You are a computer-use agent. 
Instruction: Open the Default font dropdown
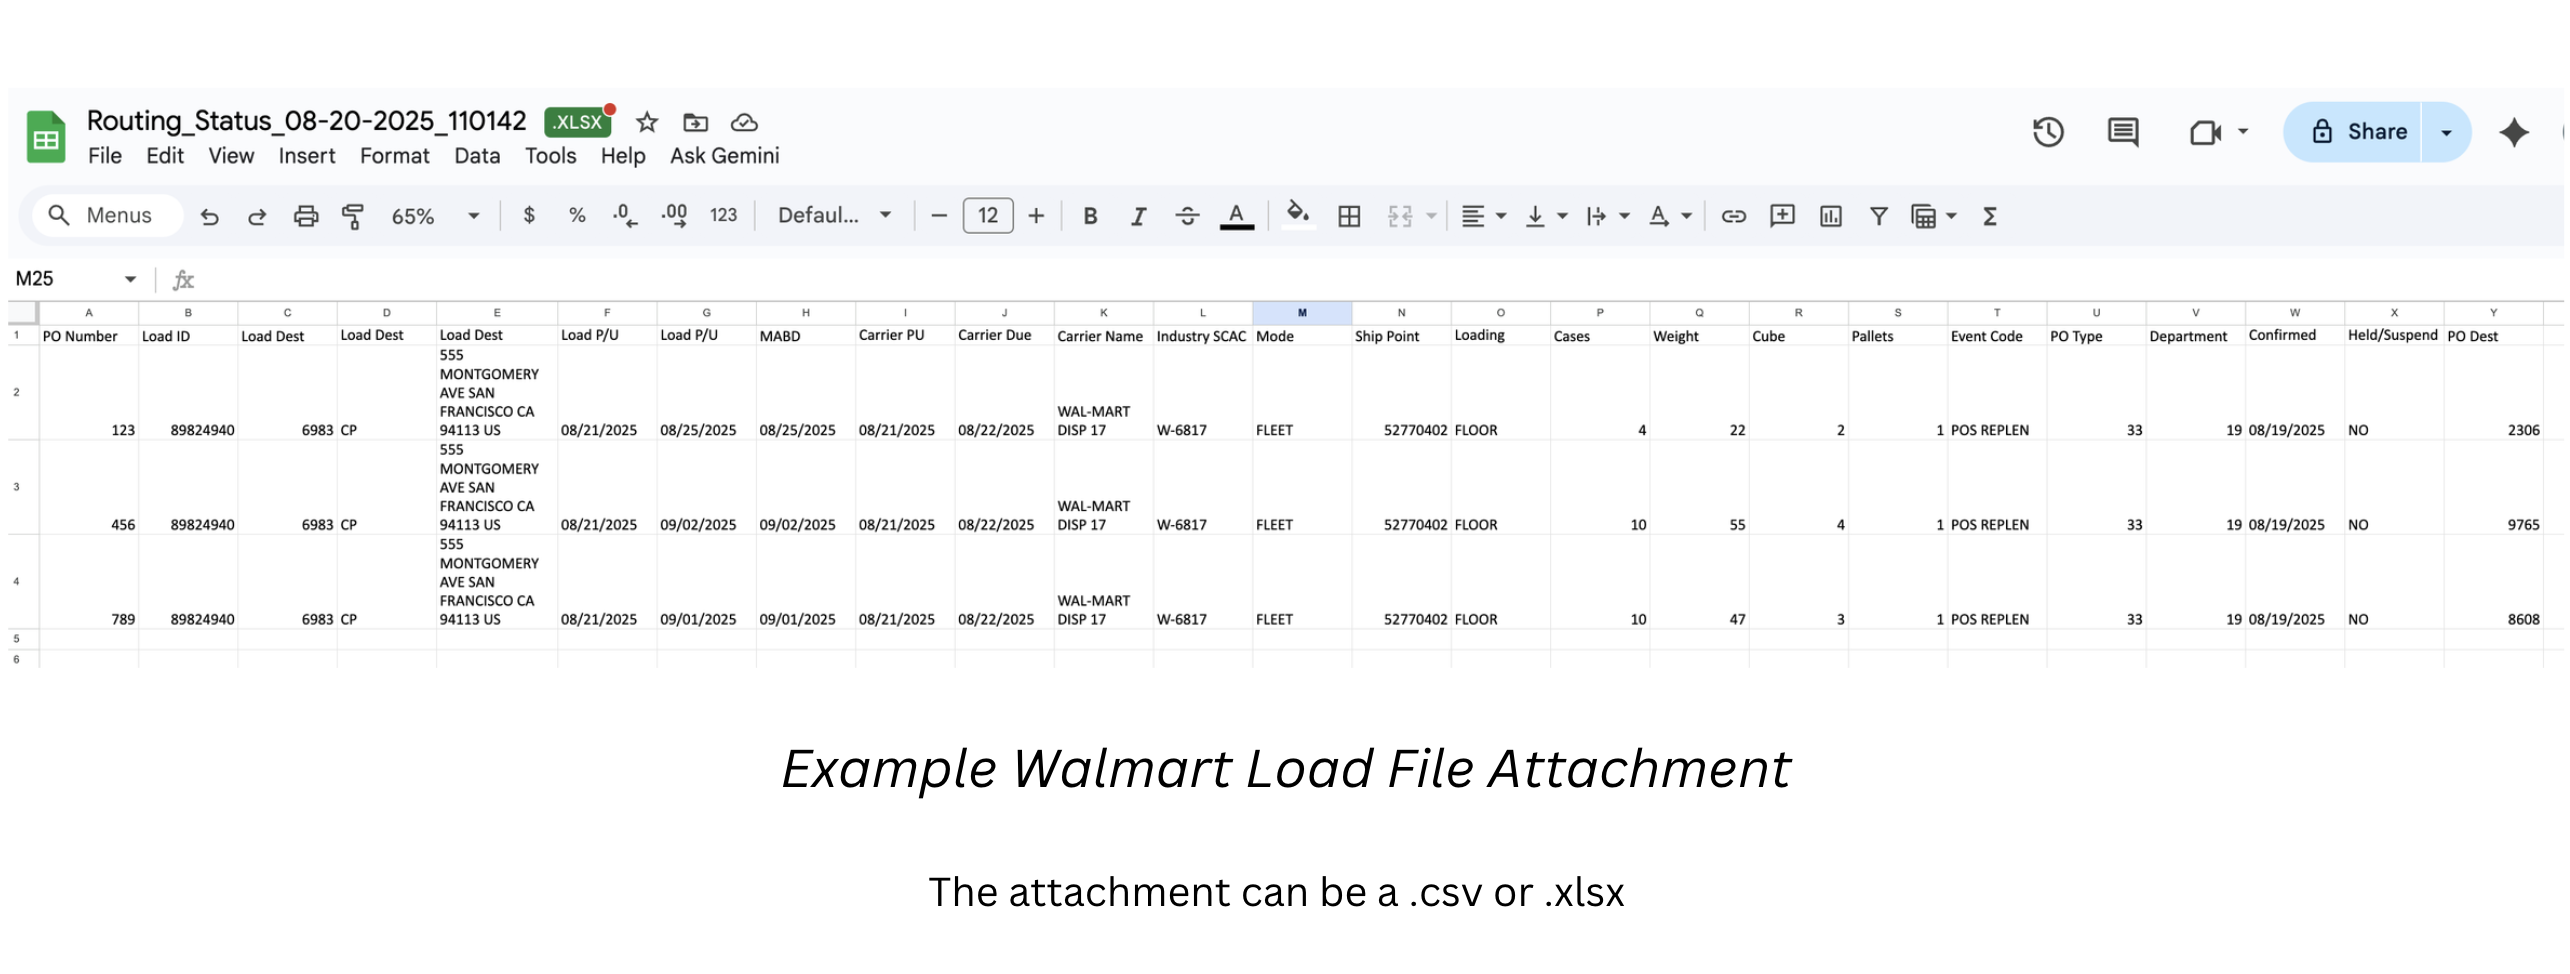point(834,216)
